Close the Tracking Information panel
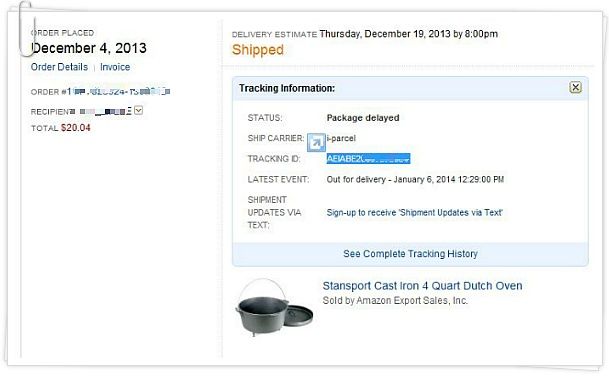 click(x=575, y=87)
